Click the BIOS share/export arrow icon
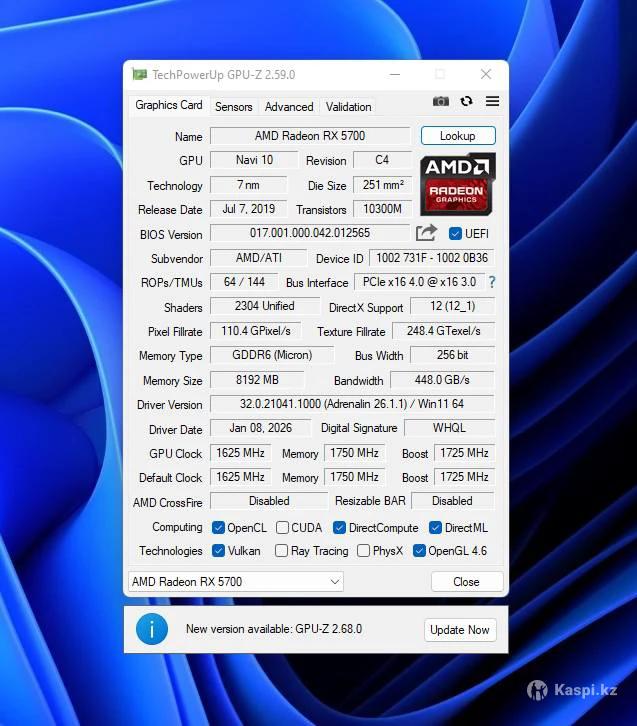Screen dimensions: 637x726 (x=427, y=233)
